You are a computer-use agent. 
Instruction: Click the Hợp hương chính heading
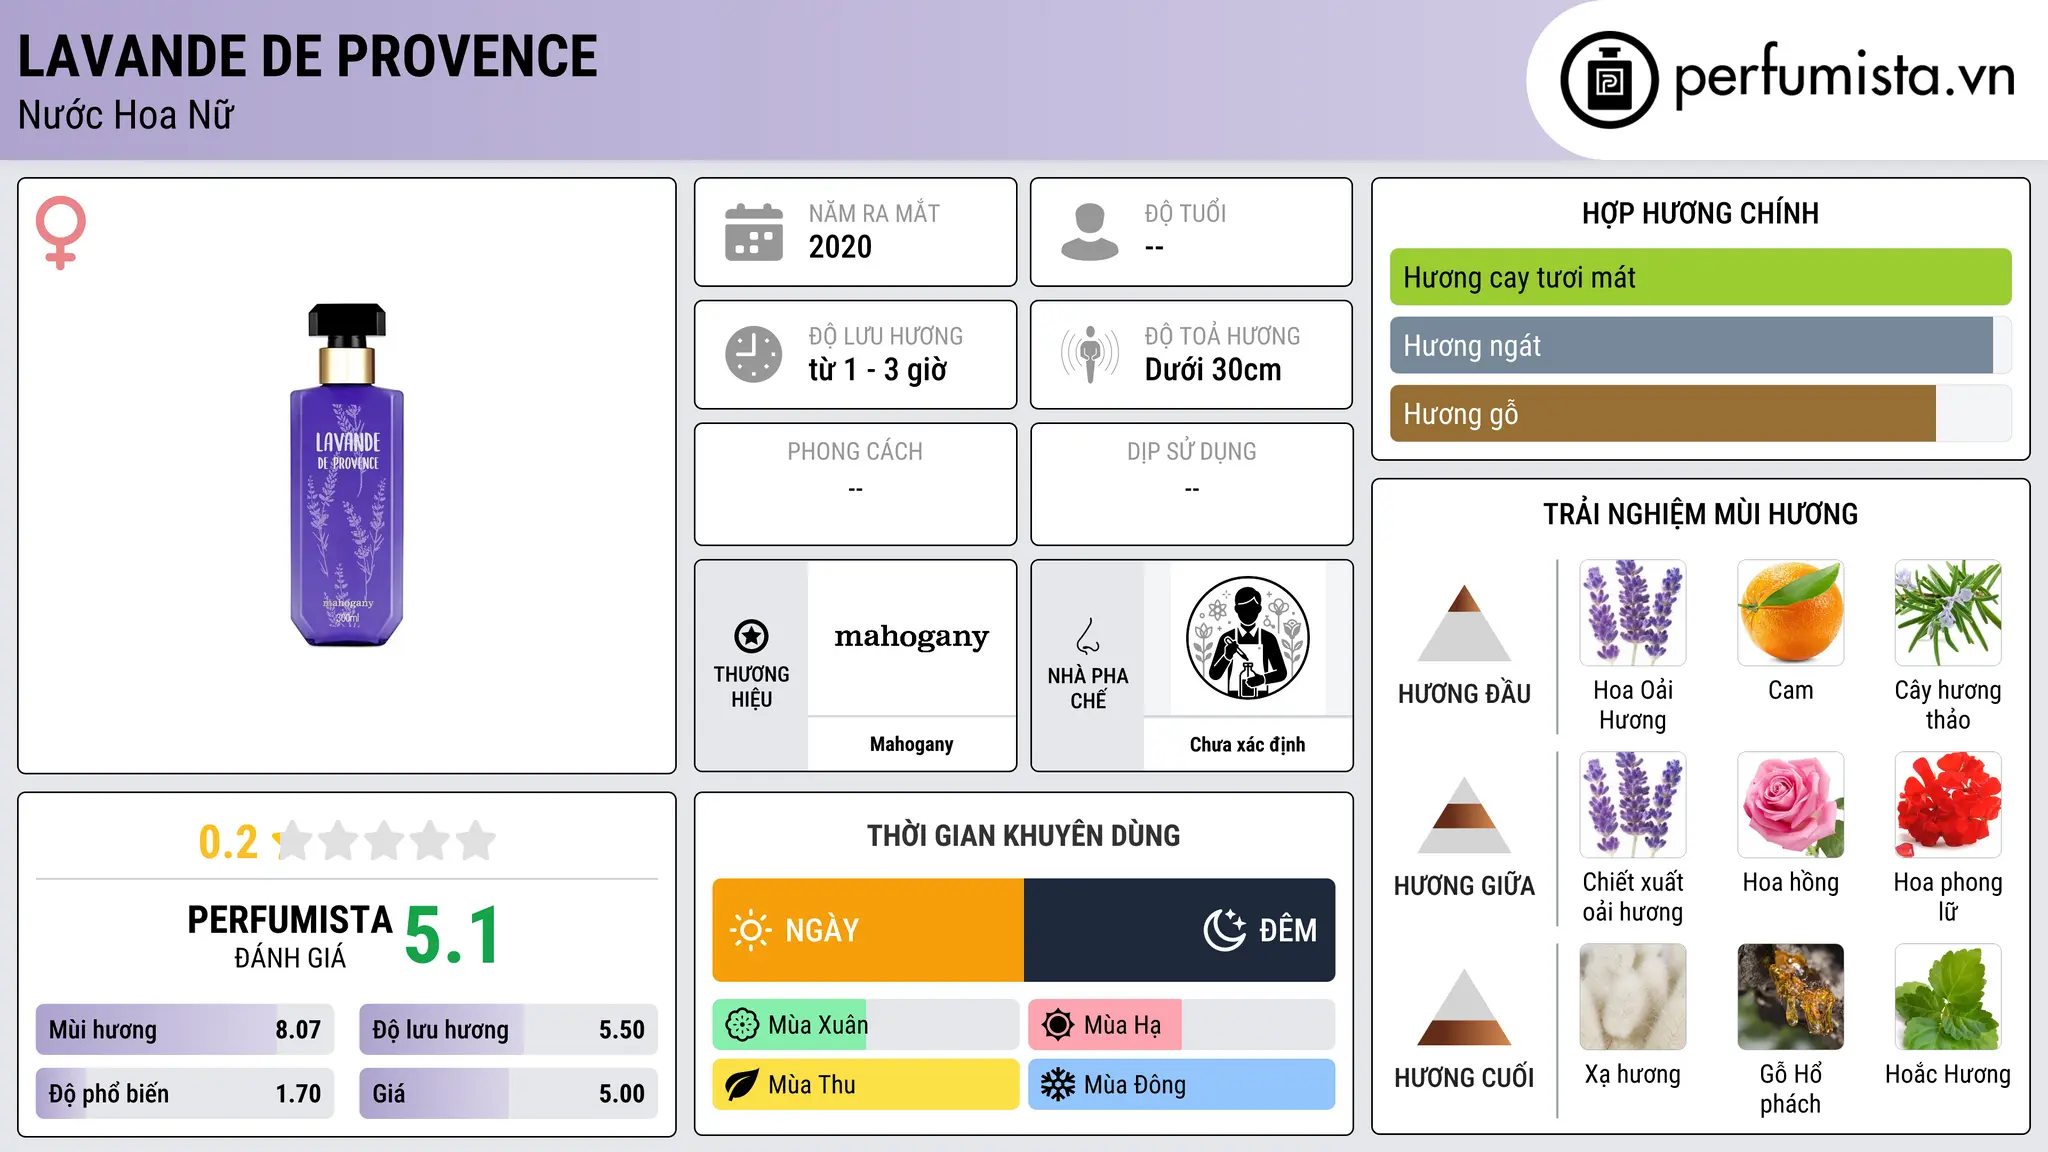1701,213
